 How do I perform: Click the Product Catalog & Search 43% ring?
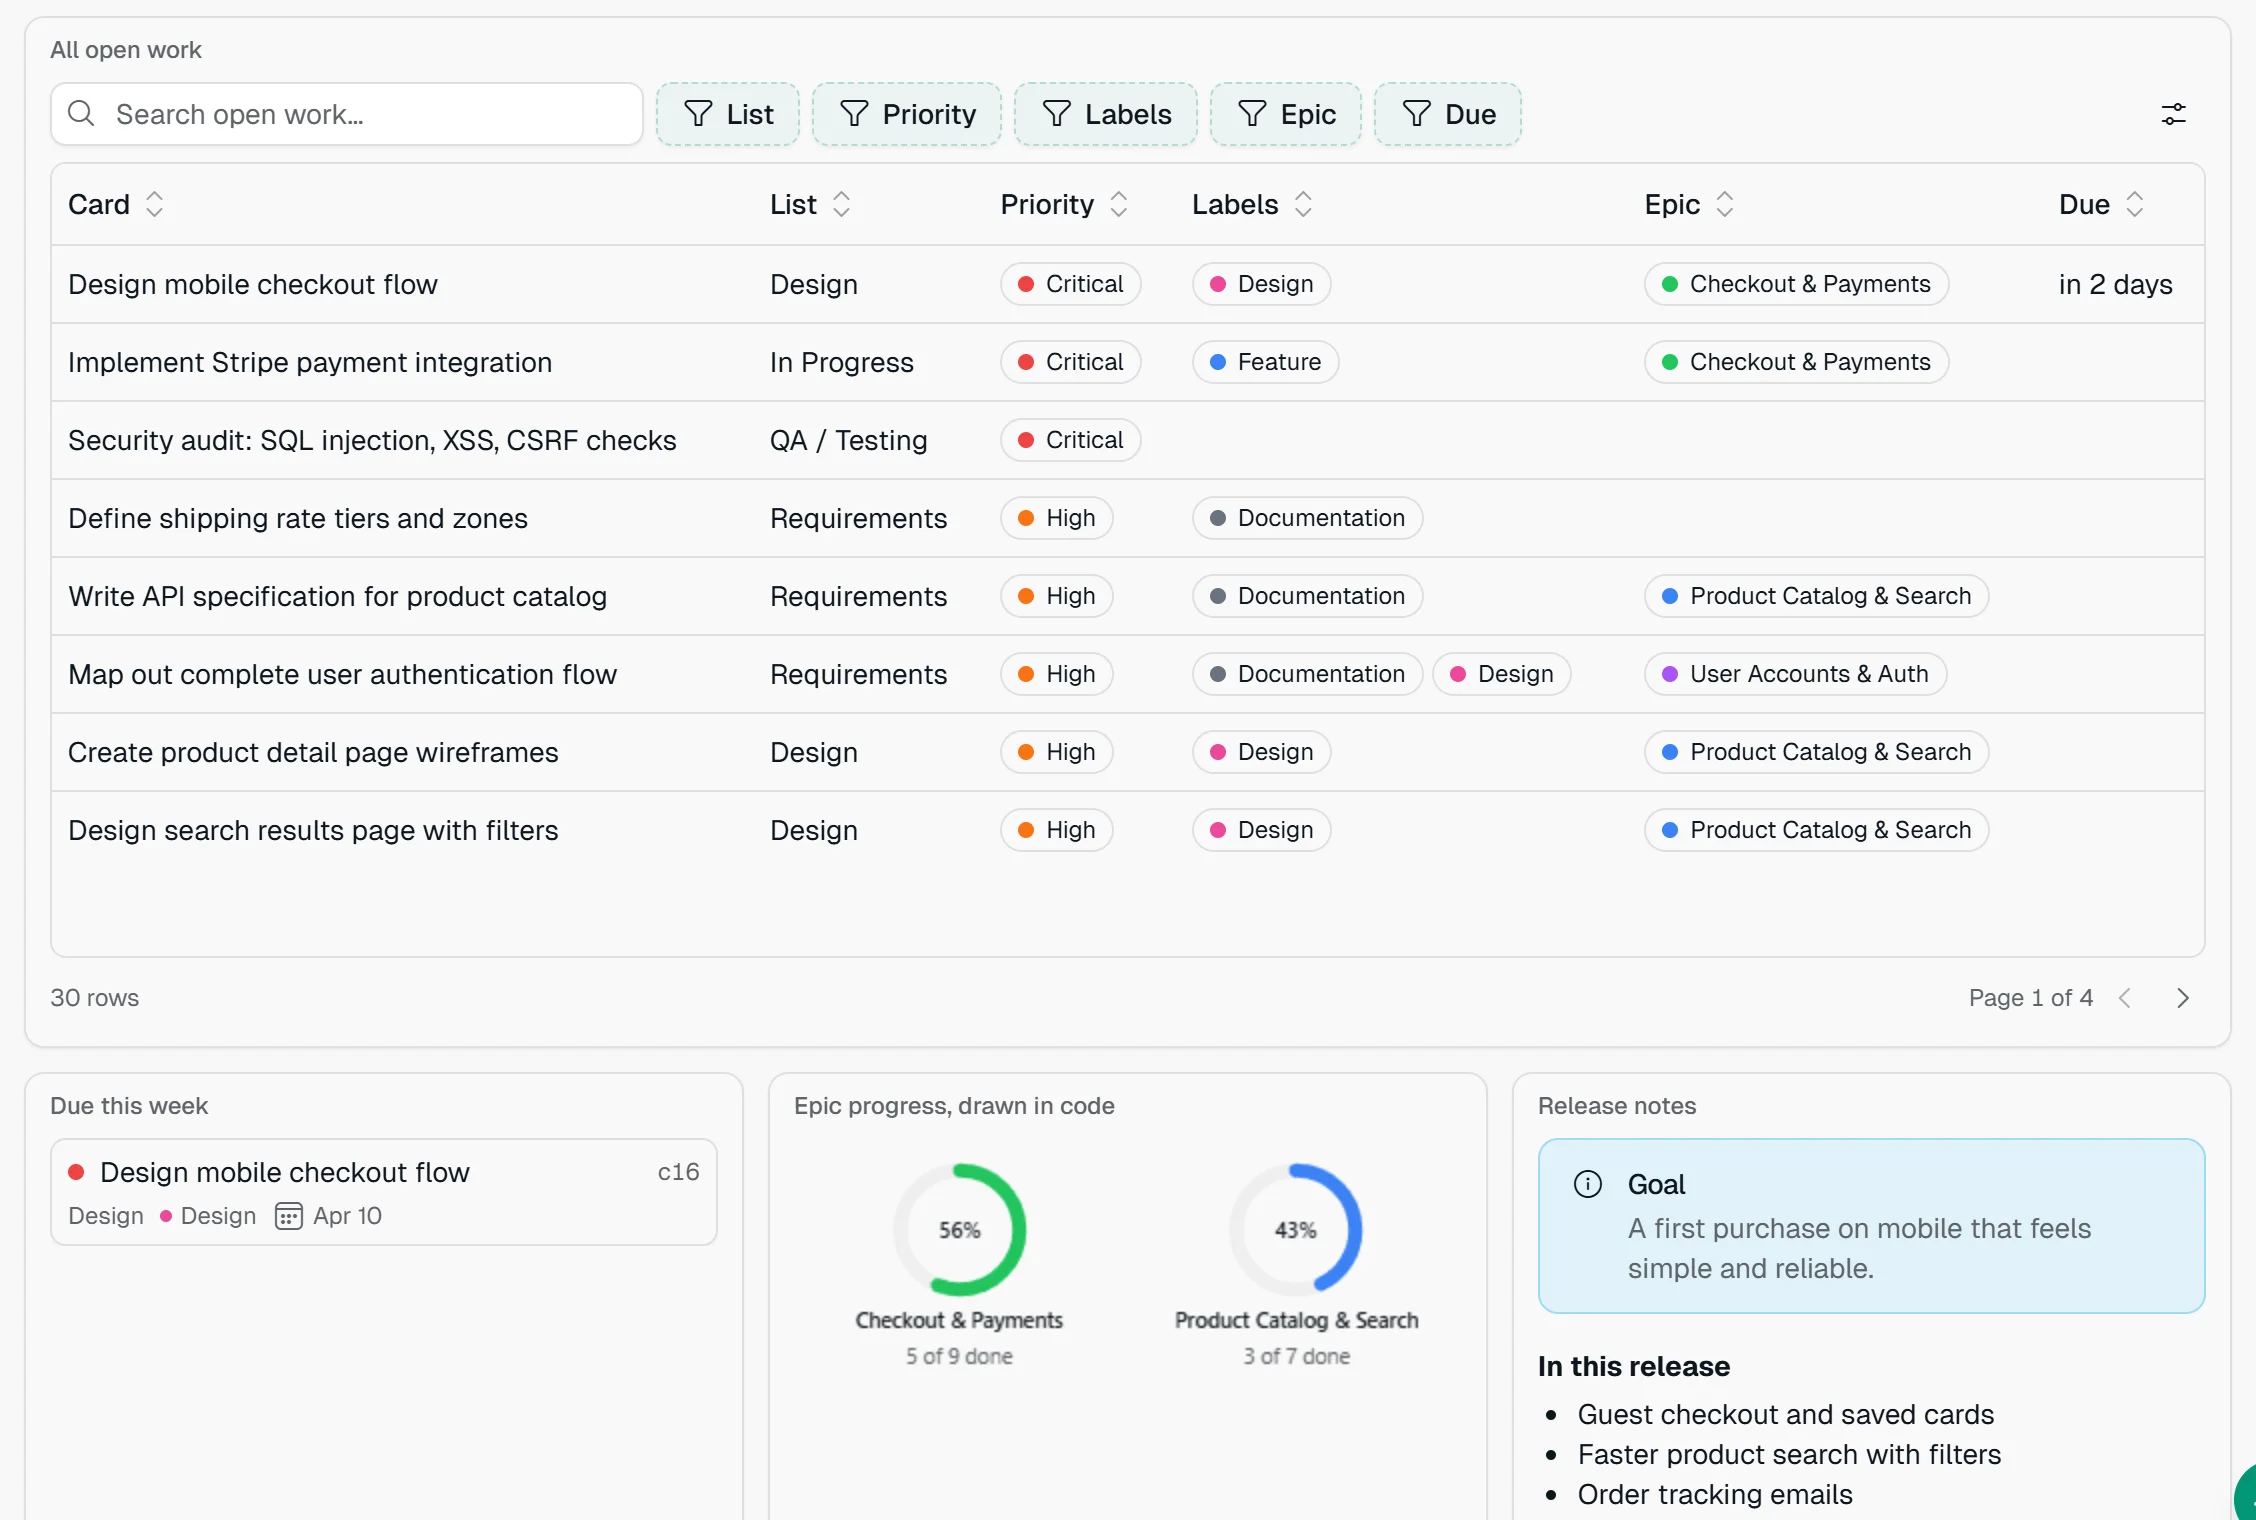point(1295,1230)
